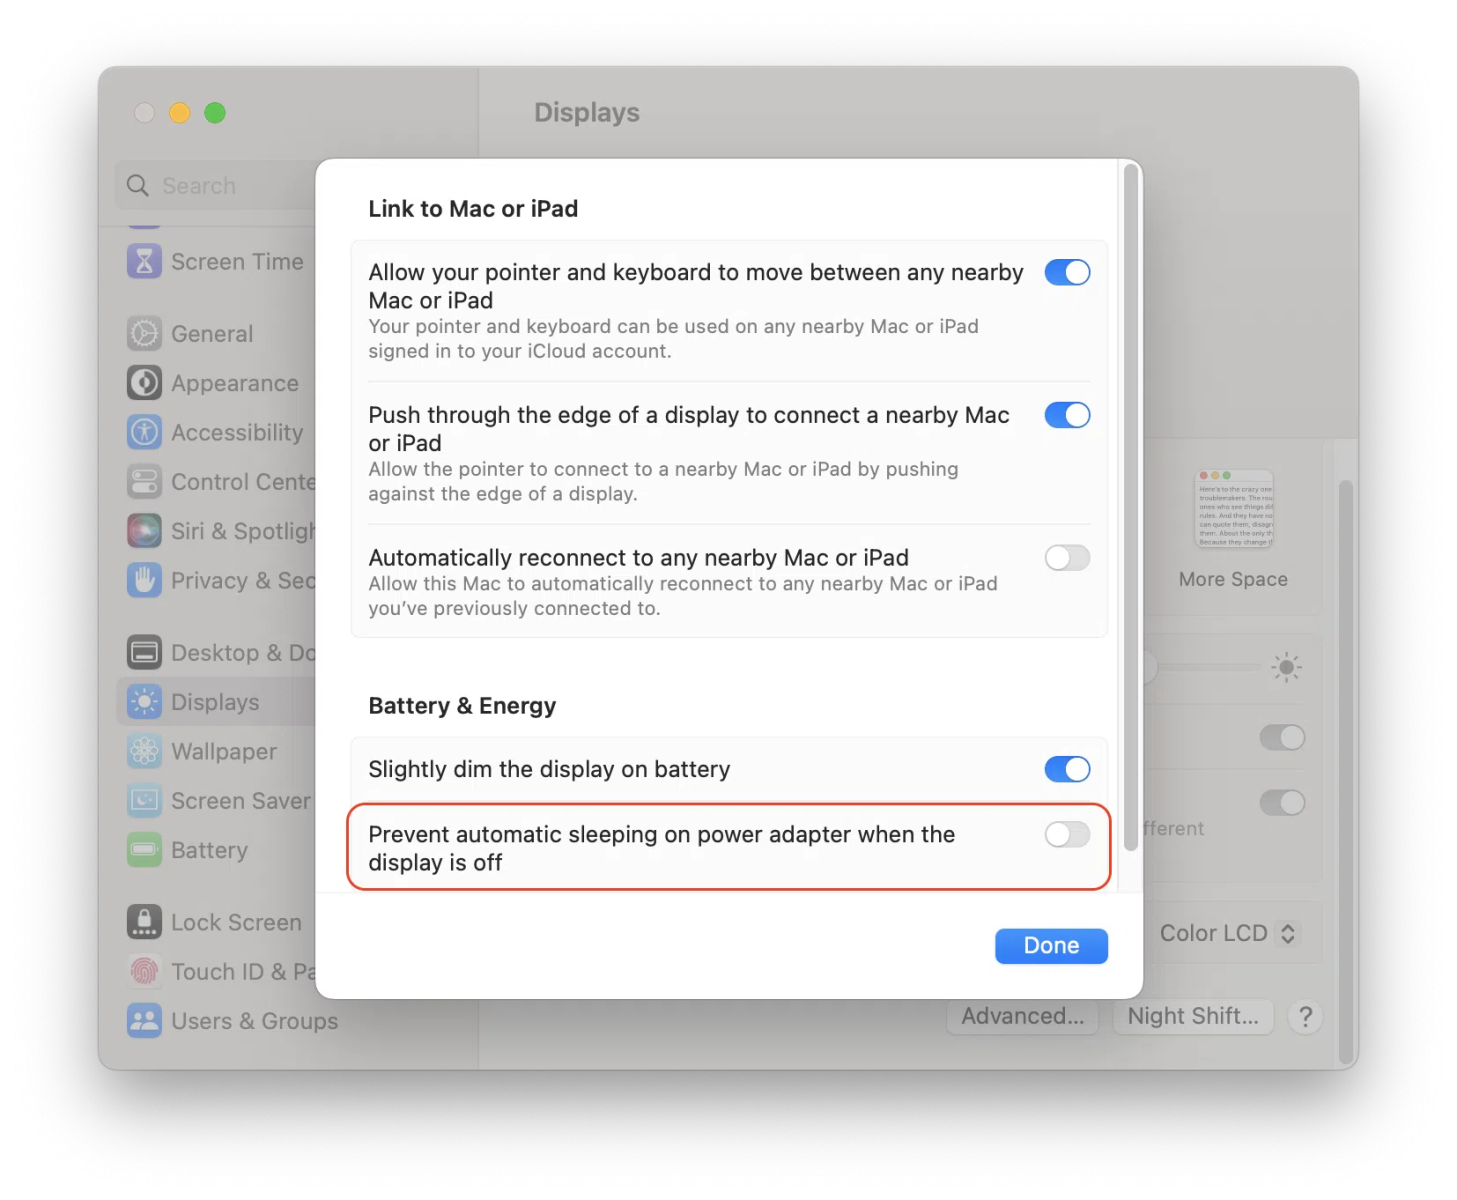
Task: Turn off push through display edge toggle
Action: [x=1067, y=415]
